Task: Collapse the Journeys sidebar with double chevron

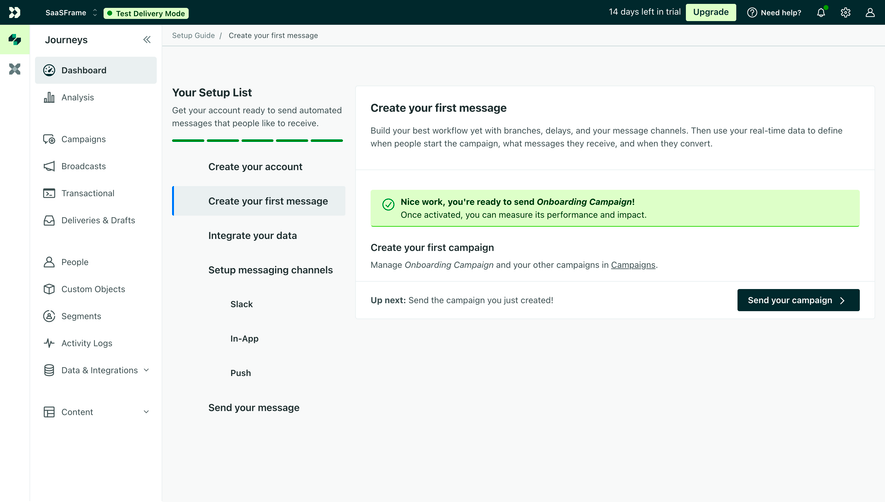Action: (147, 40)
